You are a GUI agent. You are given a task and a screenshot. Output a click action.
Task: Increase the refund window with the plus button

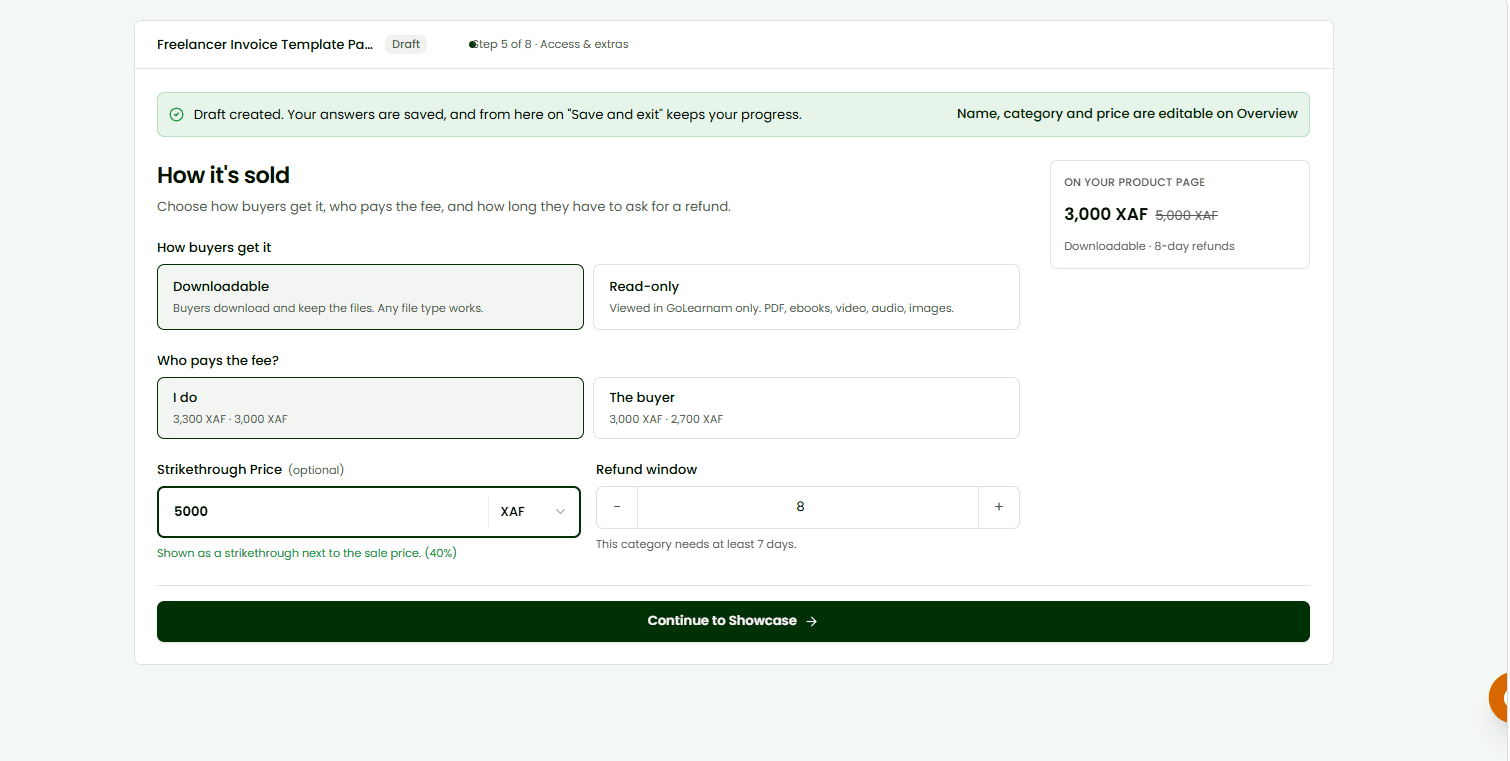click(999, 507)
